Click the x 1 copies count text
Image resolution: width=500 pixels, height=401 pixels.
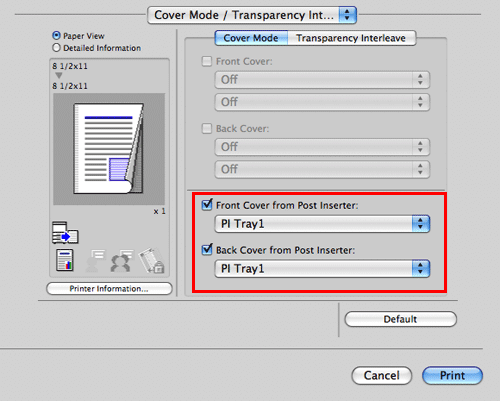[x=159, y=211]
